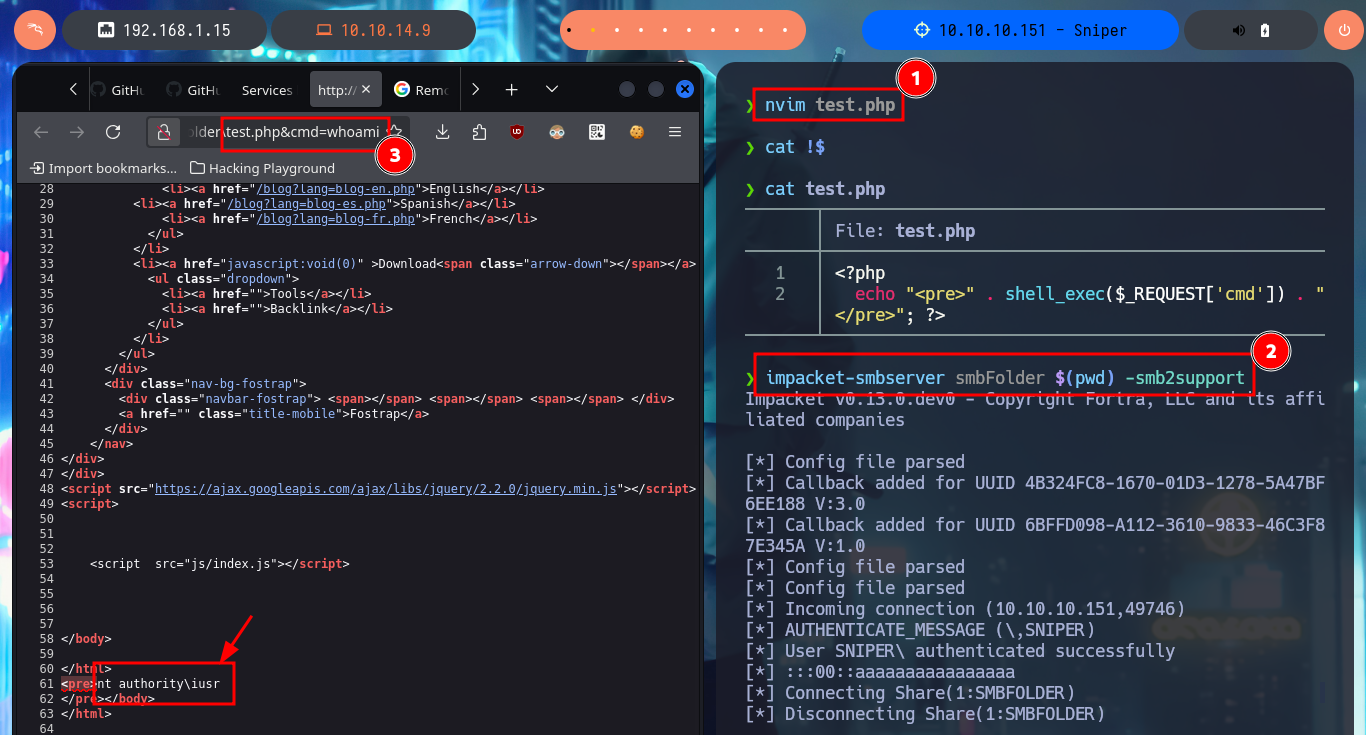Click the /blog?lang=blog-en.php source link
Screen dimensions: 1366x735
(336, 188)
